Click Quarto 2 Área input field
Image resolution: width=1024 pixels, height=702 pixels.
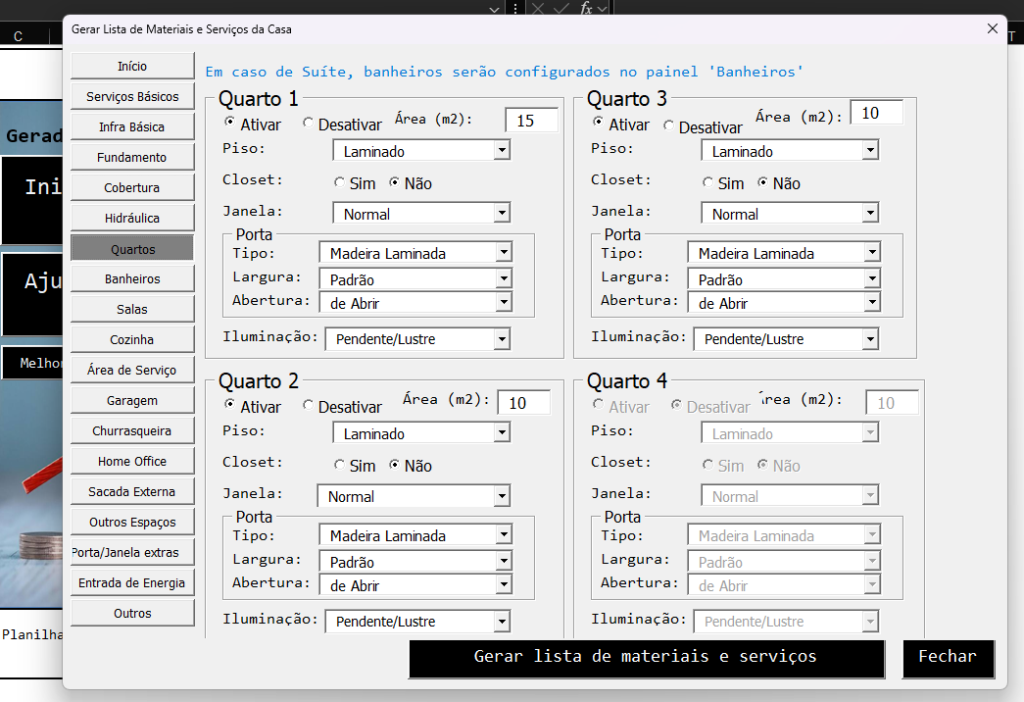[523, 403]
